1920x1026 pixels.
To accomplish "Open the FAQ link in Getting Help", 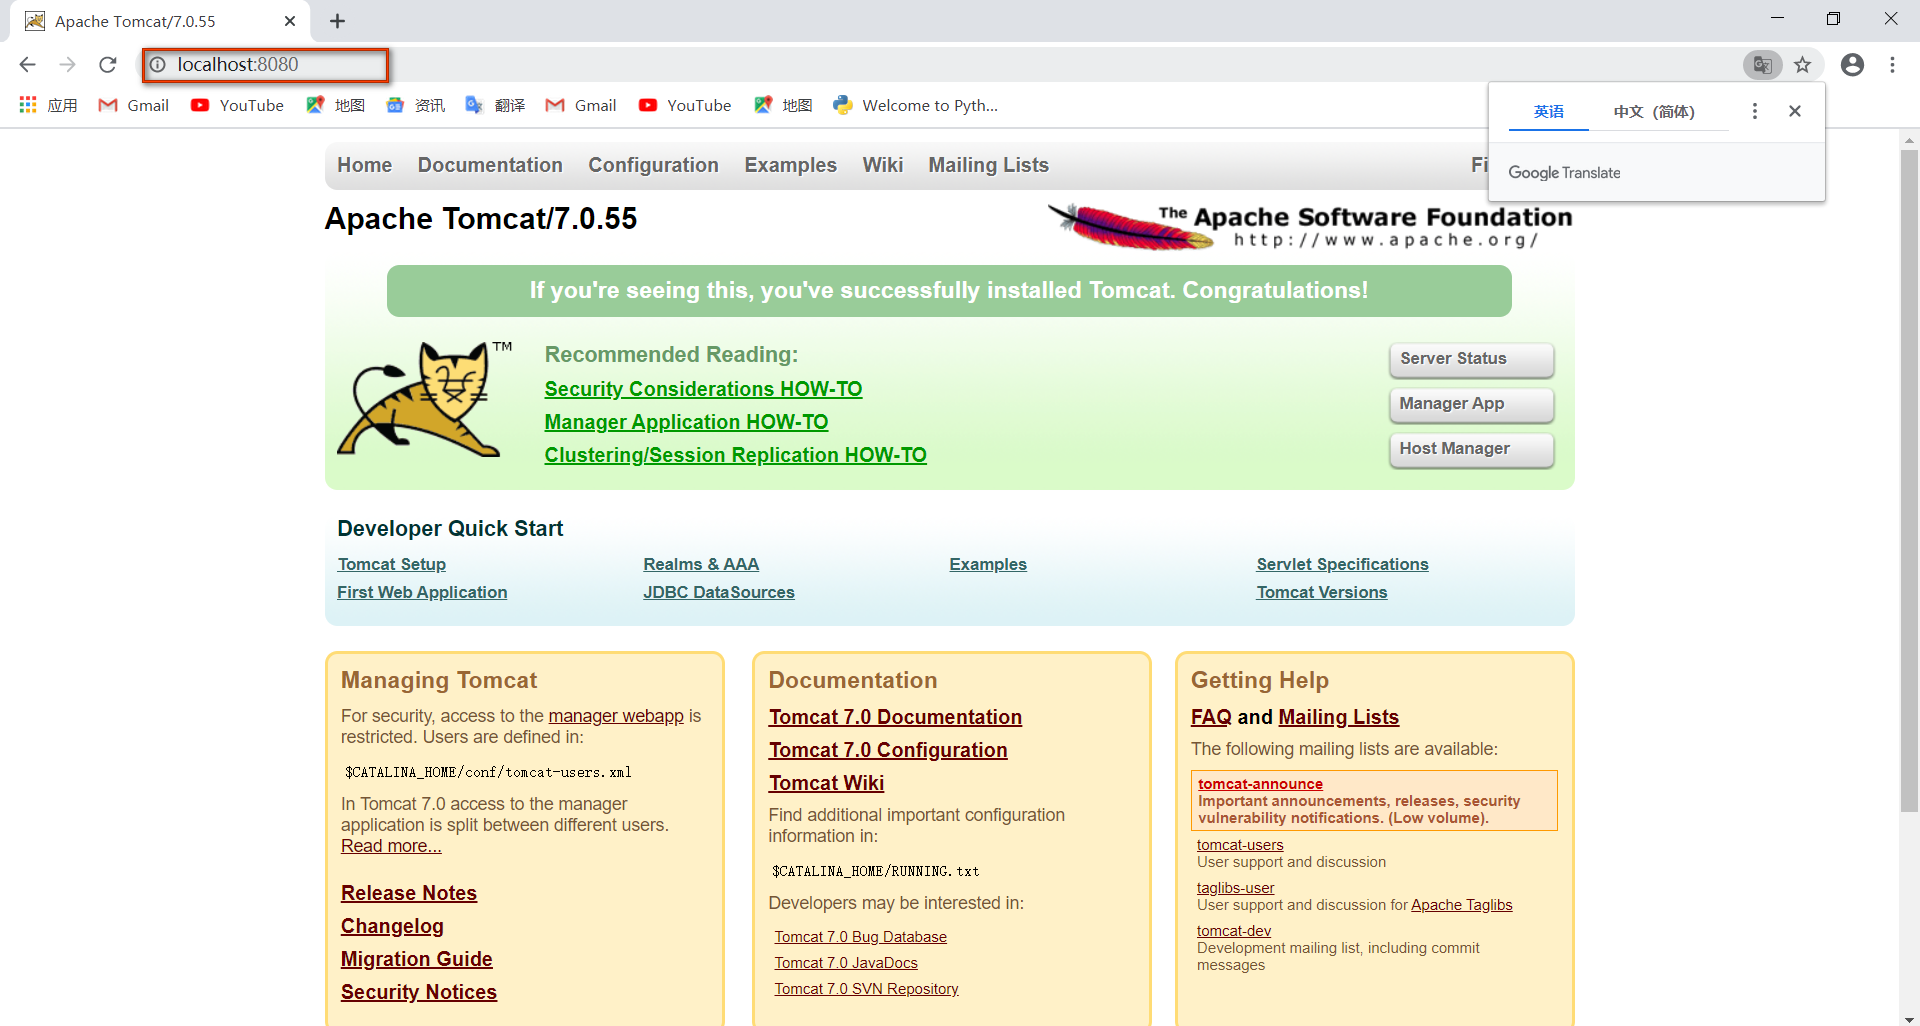I will [1211, 717].
